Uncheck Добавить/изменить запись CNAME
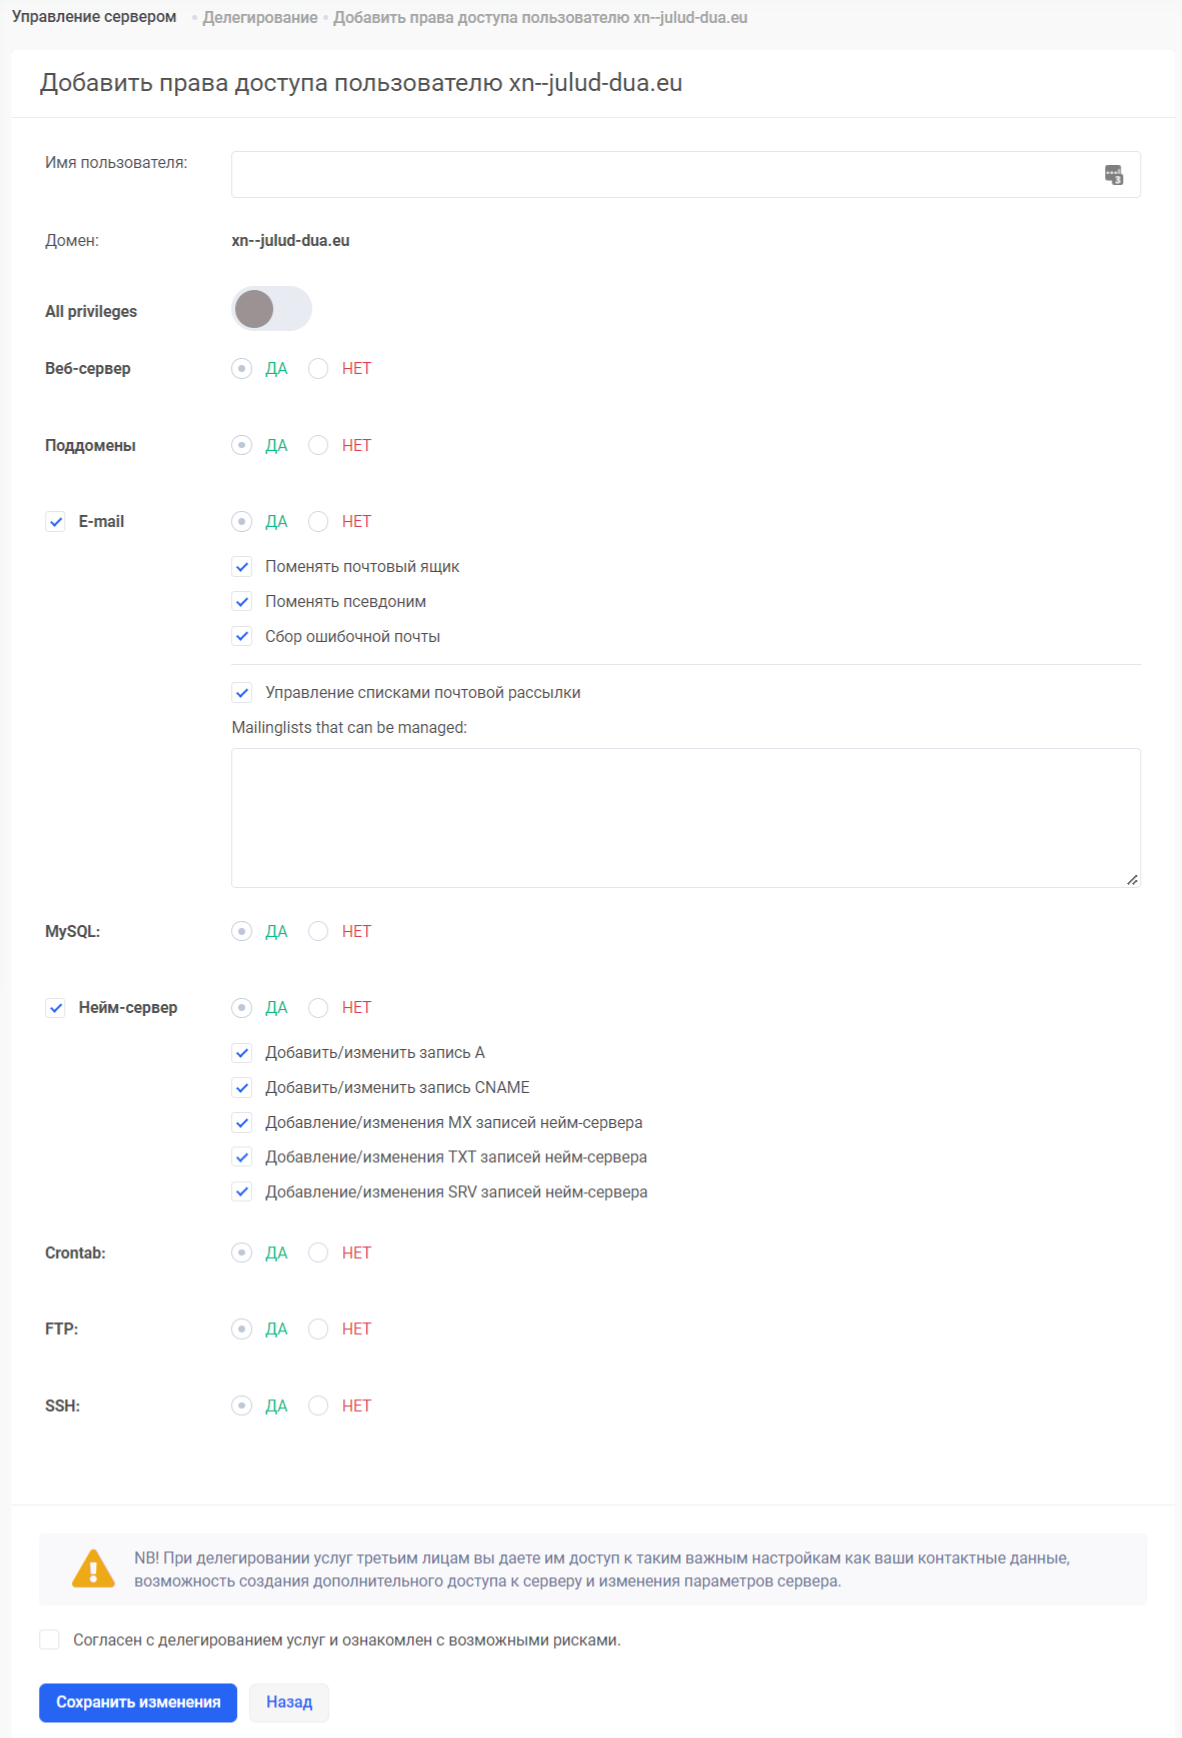The image size is (1182, 1738). (242, 1088)
